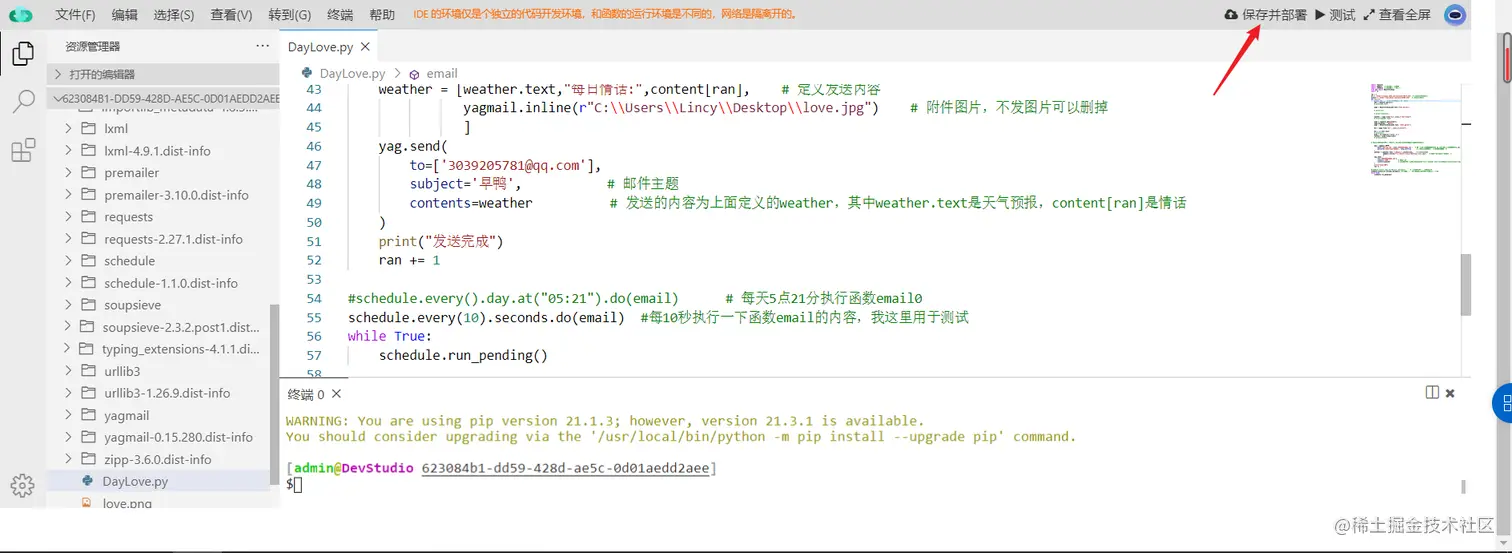Open the Search icon in activity bar
The image size is (1512, 553).
(x=23, y=102)
